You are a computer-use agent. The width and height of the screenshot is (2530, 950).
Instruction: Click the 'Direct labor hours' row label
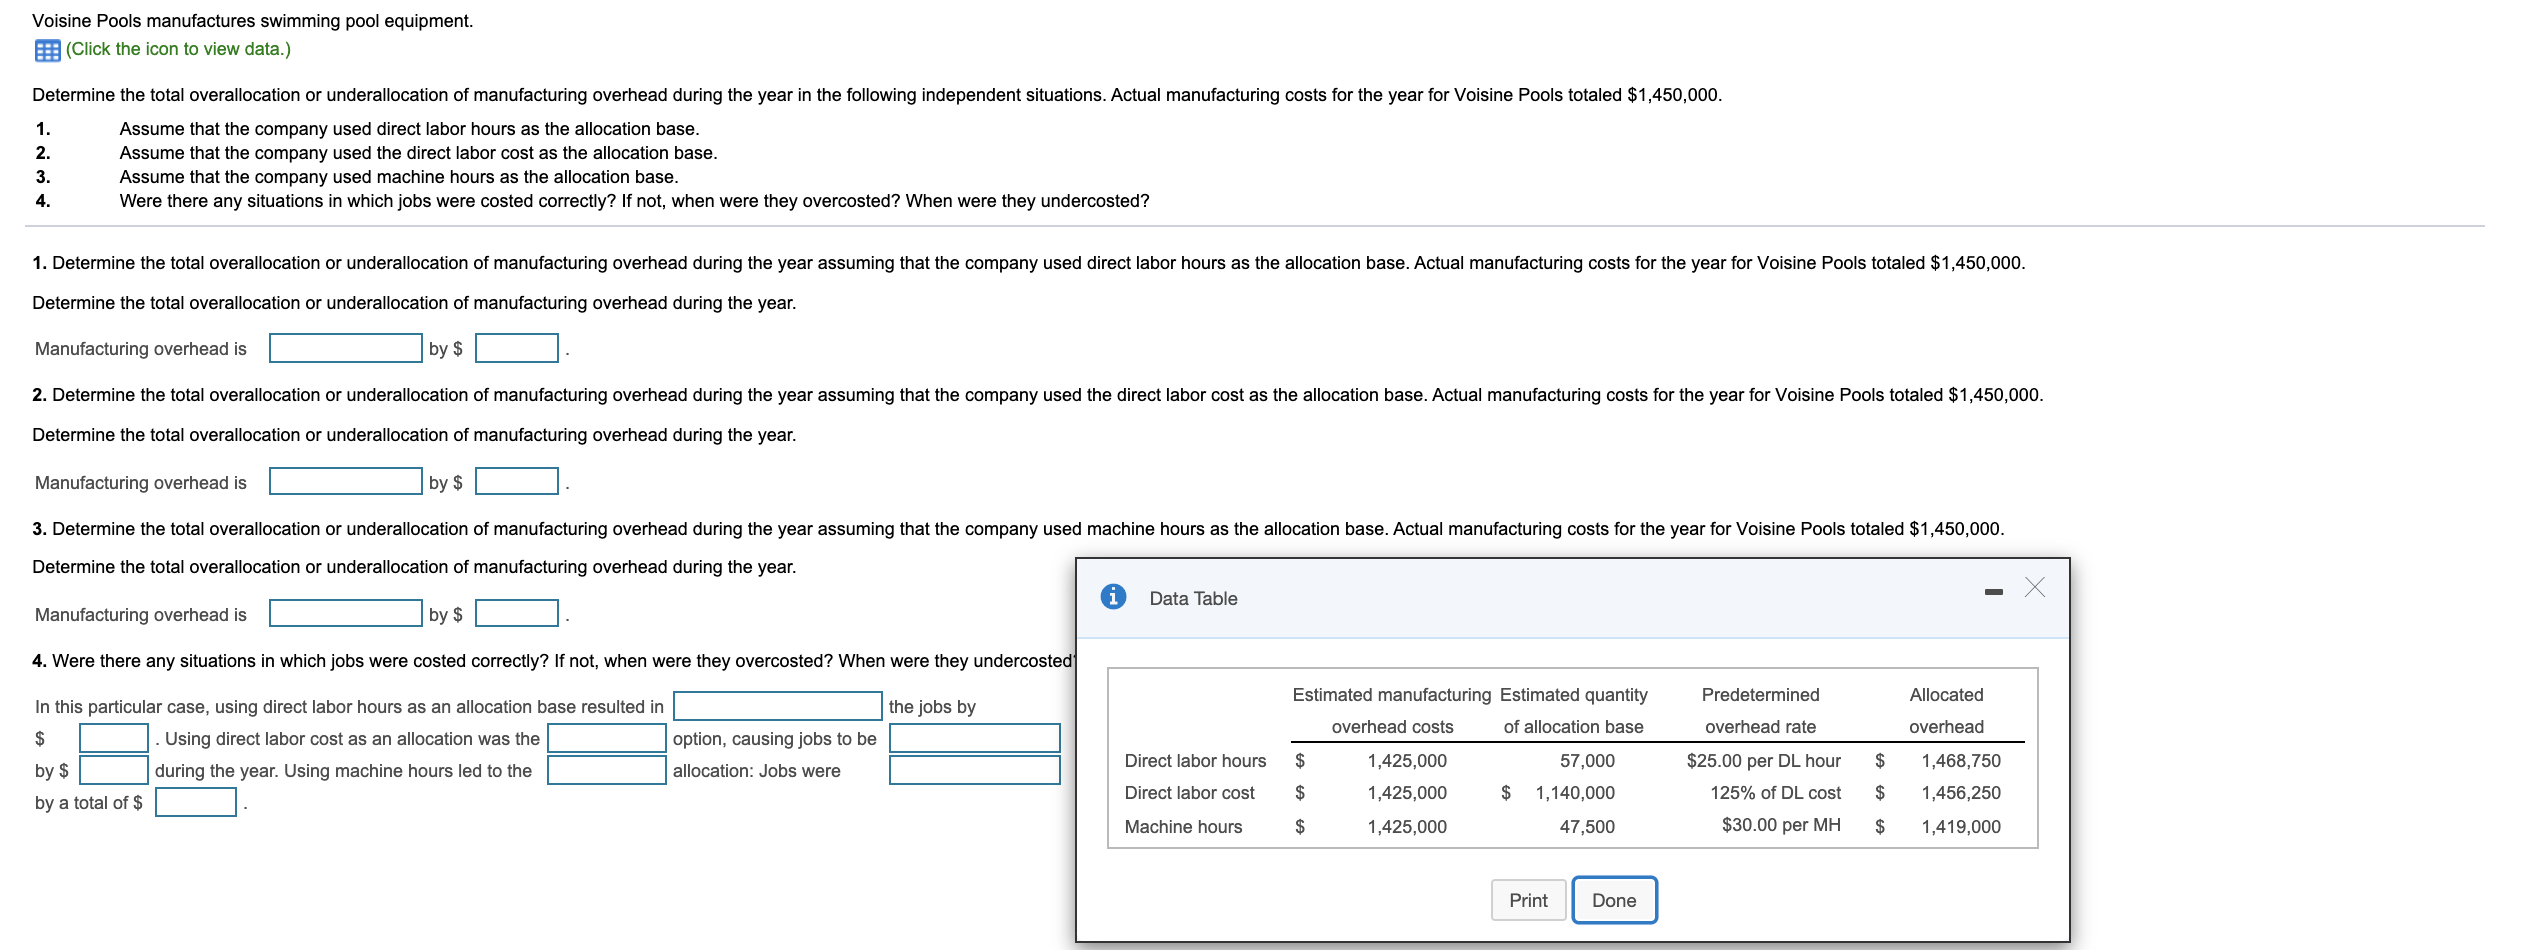click(1195, 761)
